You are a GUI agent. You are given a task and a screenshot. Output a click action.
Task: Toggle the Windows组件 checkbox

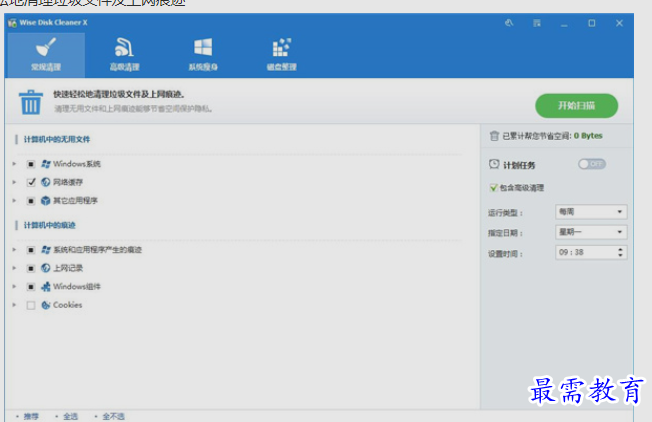click(31, 286)
